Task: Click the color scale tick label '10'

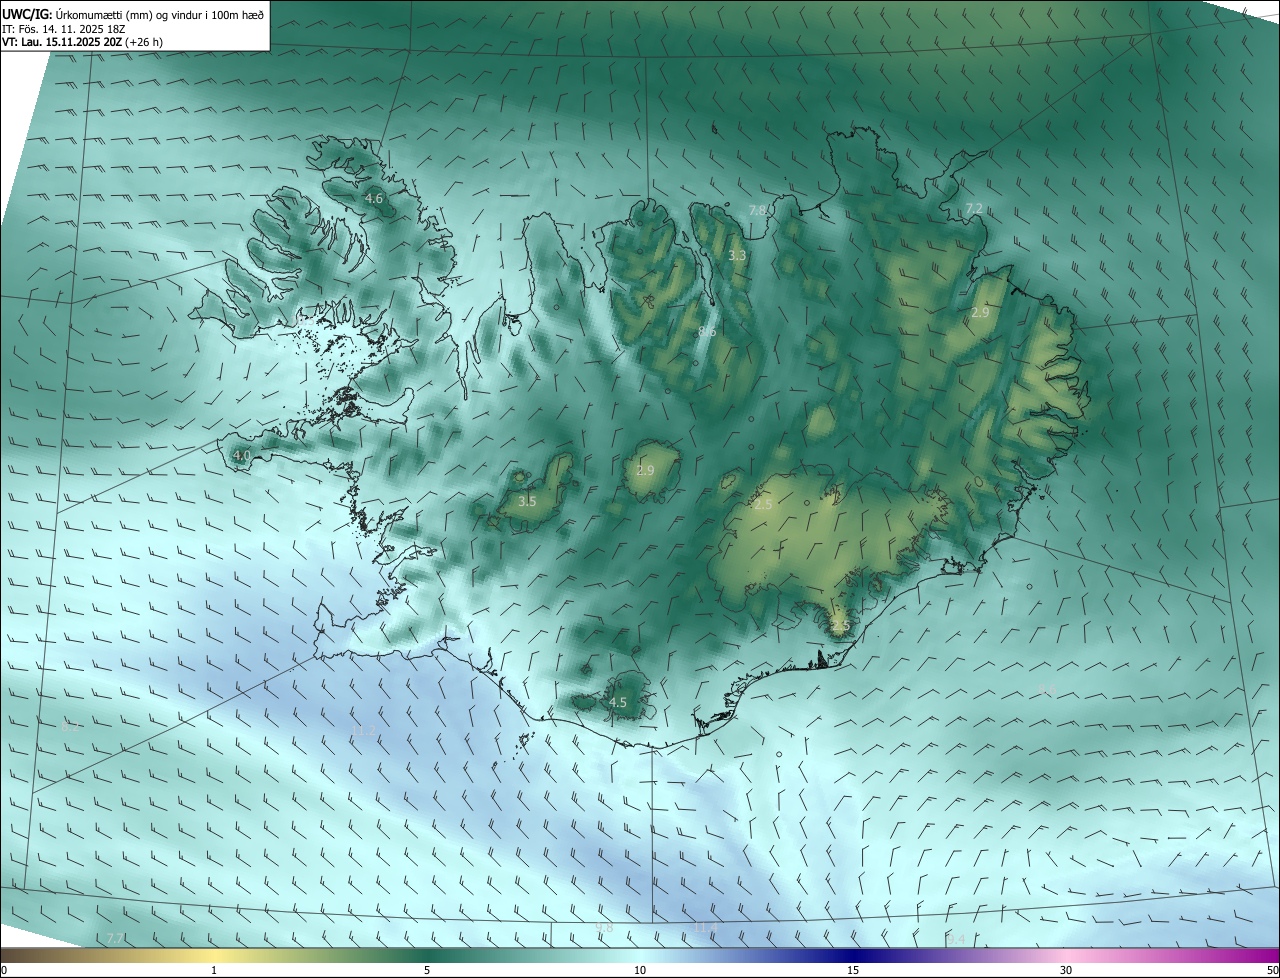Action: pos(640,970)
